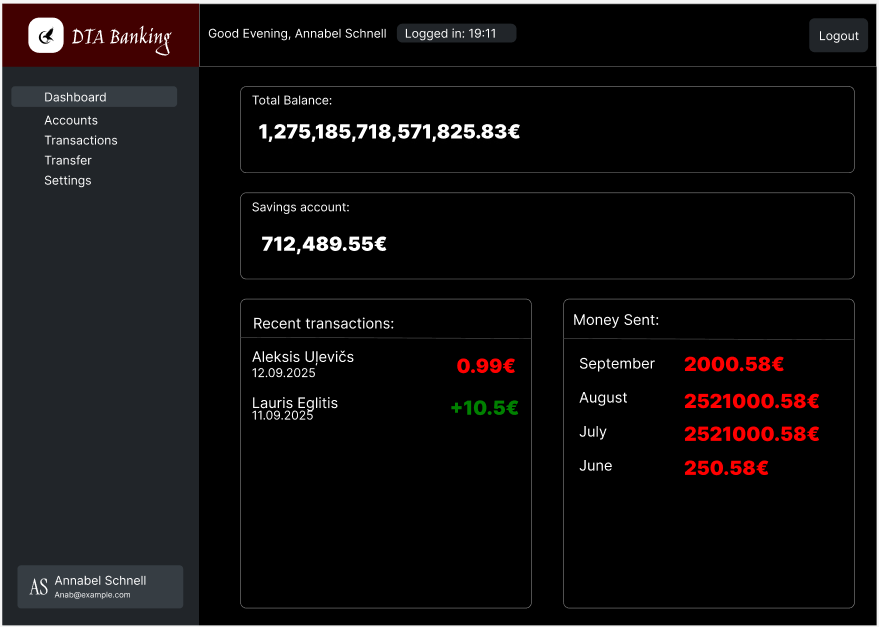Click the Logged in: 19:11 badge
879x627 pixels.
[456, 34]
